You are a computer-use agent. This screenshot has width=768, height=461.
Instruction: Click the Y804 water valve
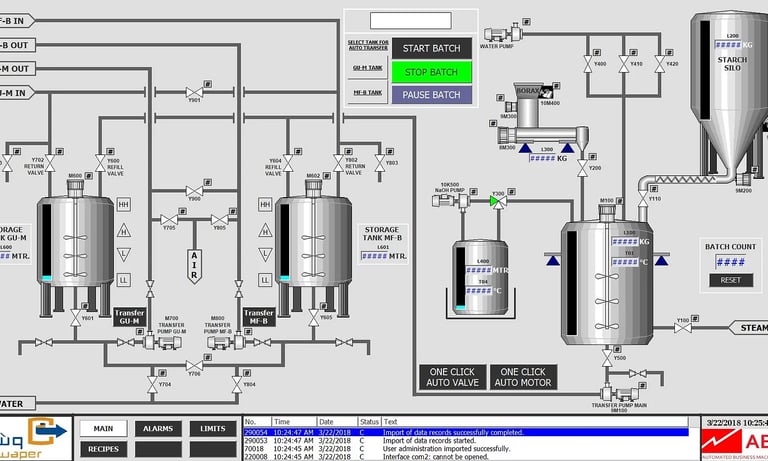pyautogui.click(x=237, y=384)
